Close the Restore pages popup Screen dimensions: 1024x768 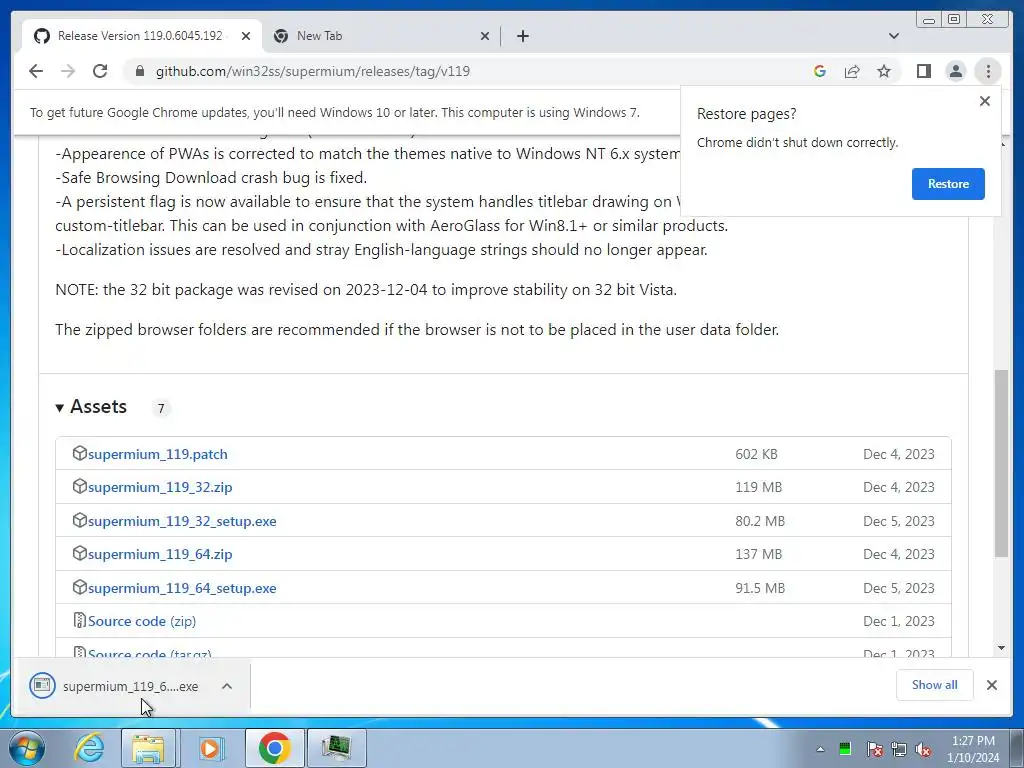tap(985, 101)
